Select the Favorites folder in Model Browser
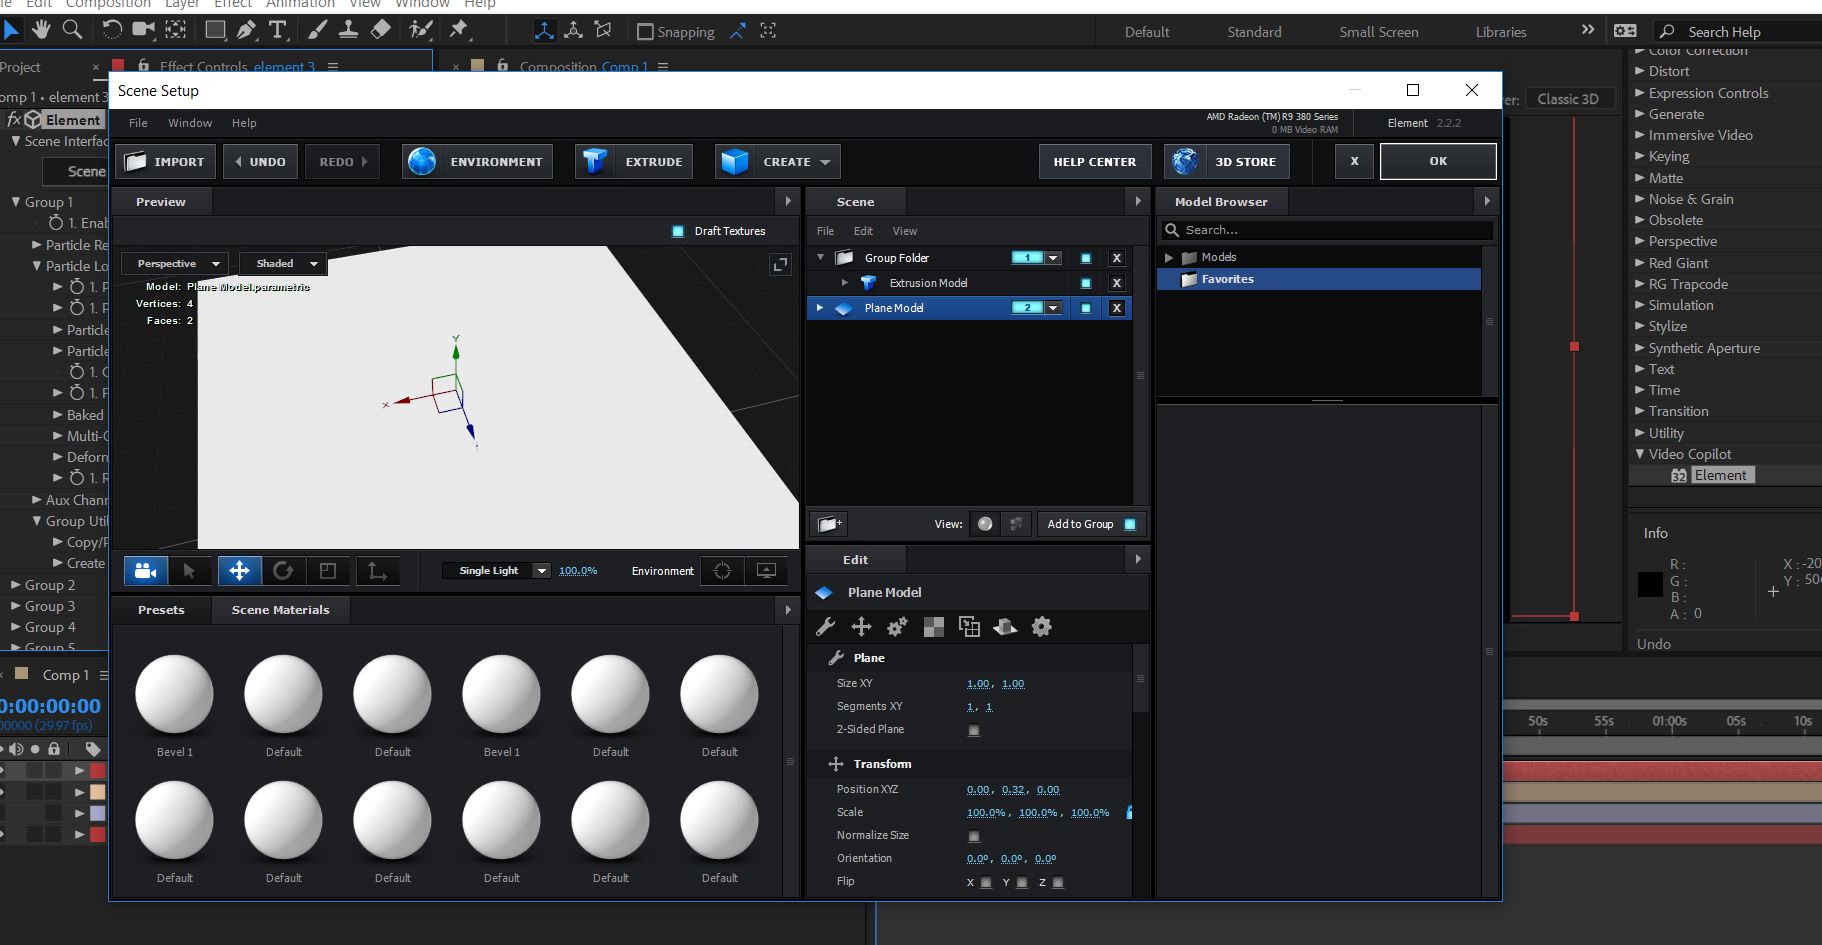The height and width of the screenshot is (945, 1822). [1318, 279]
